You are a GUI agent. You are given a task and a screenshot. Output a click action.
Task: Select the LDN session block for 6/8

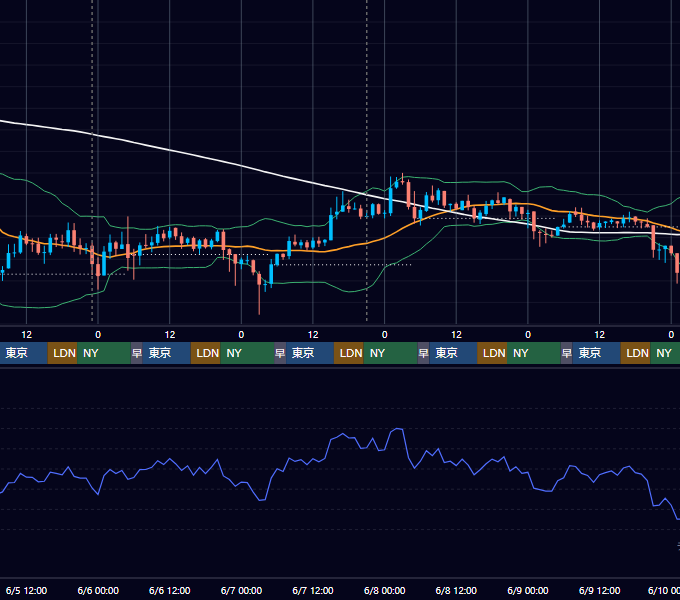[x=492, y=353]
